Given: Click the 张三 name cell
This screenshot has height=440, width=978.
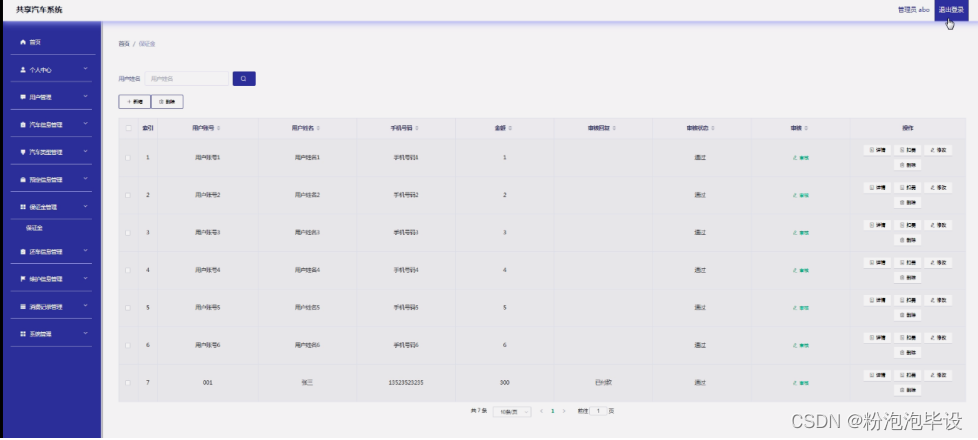Looking at the screenshot, I should 307,383.
